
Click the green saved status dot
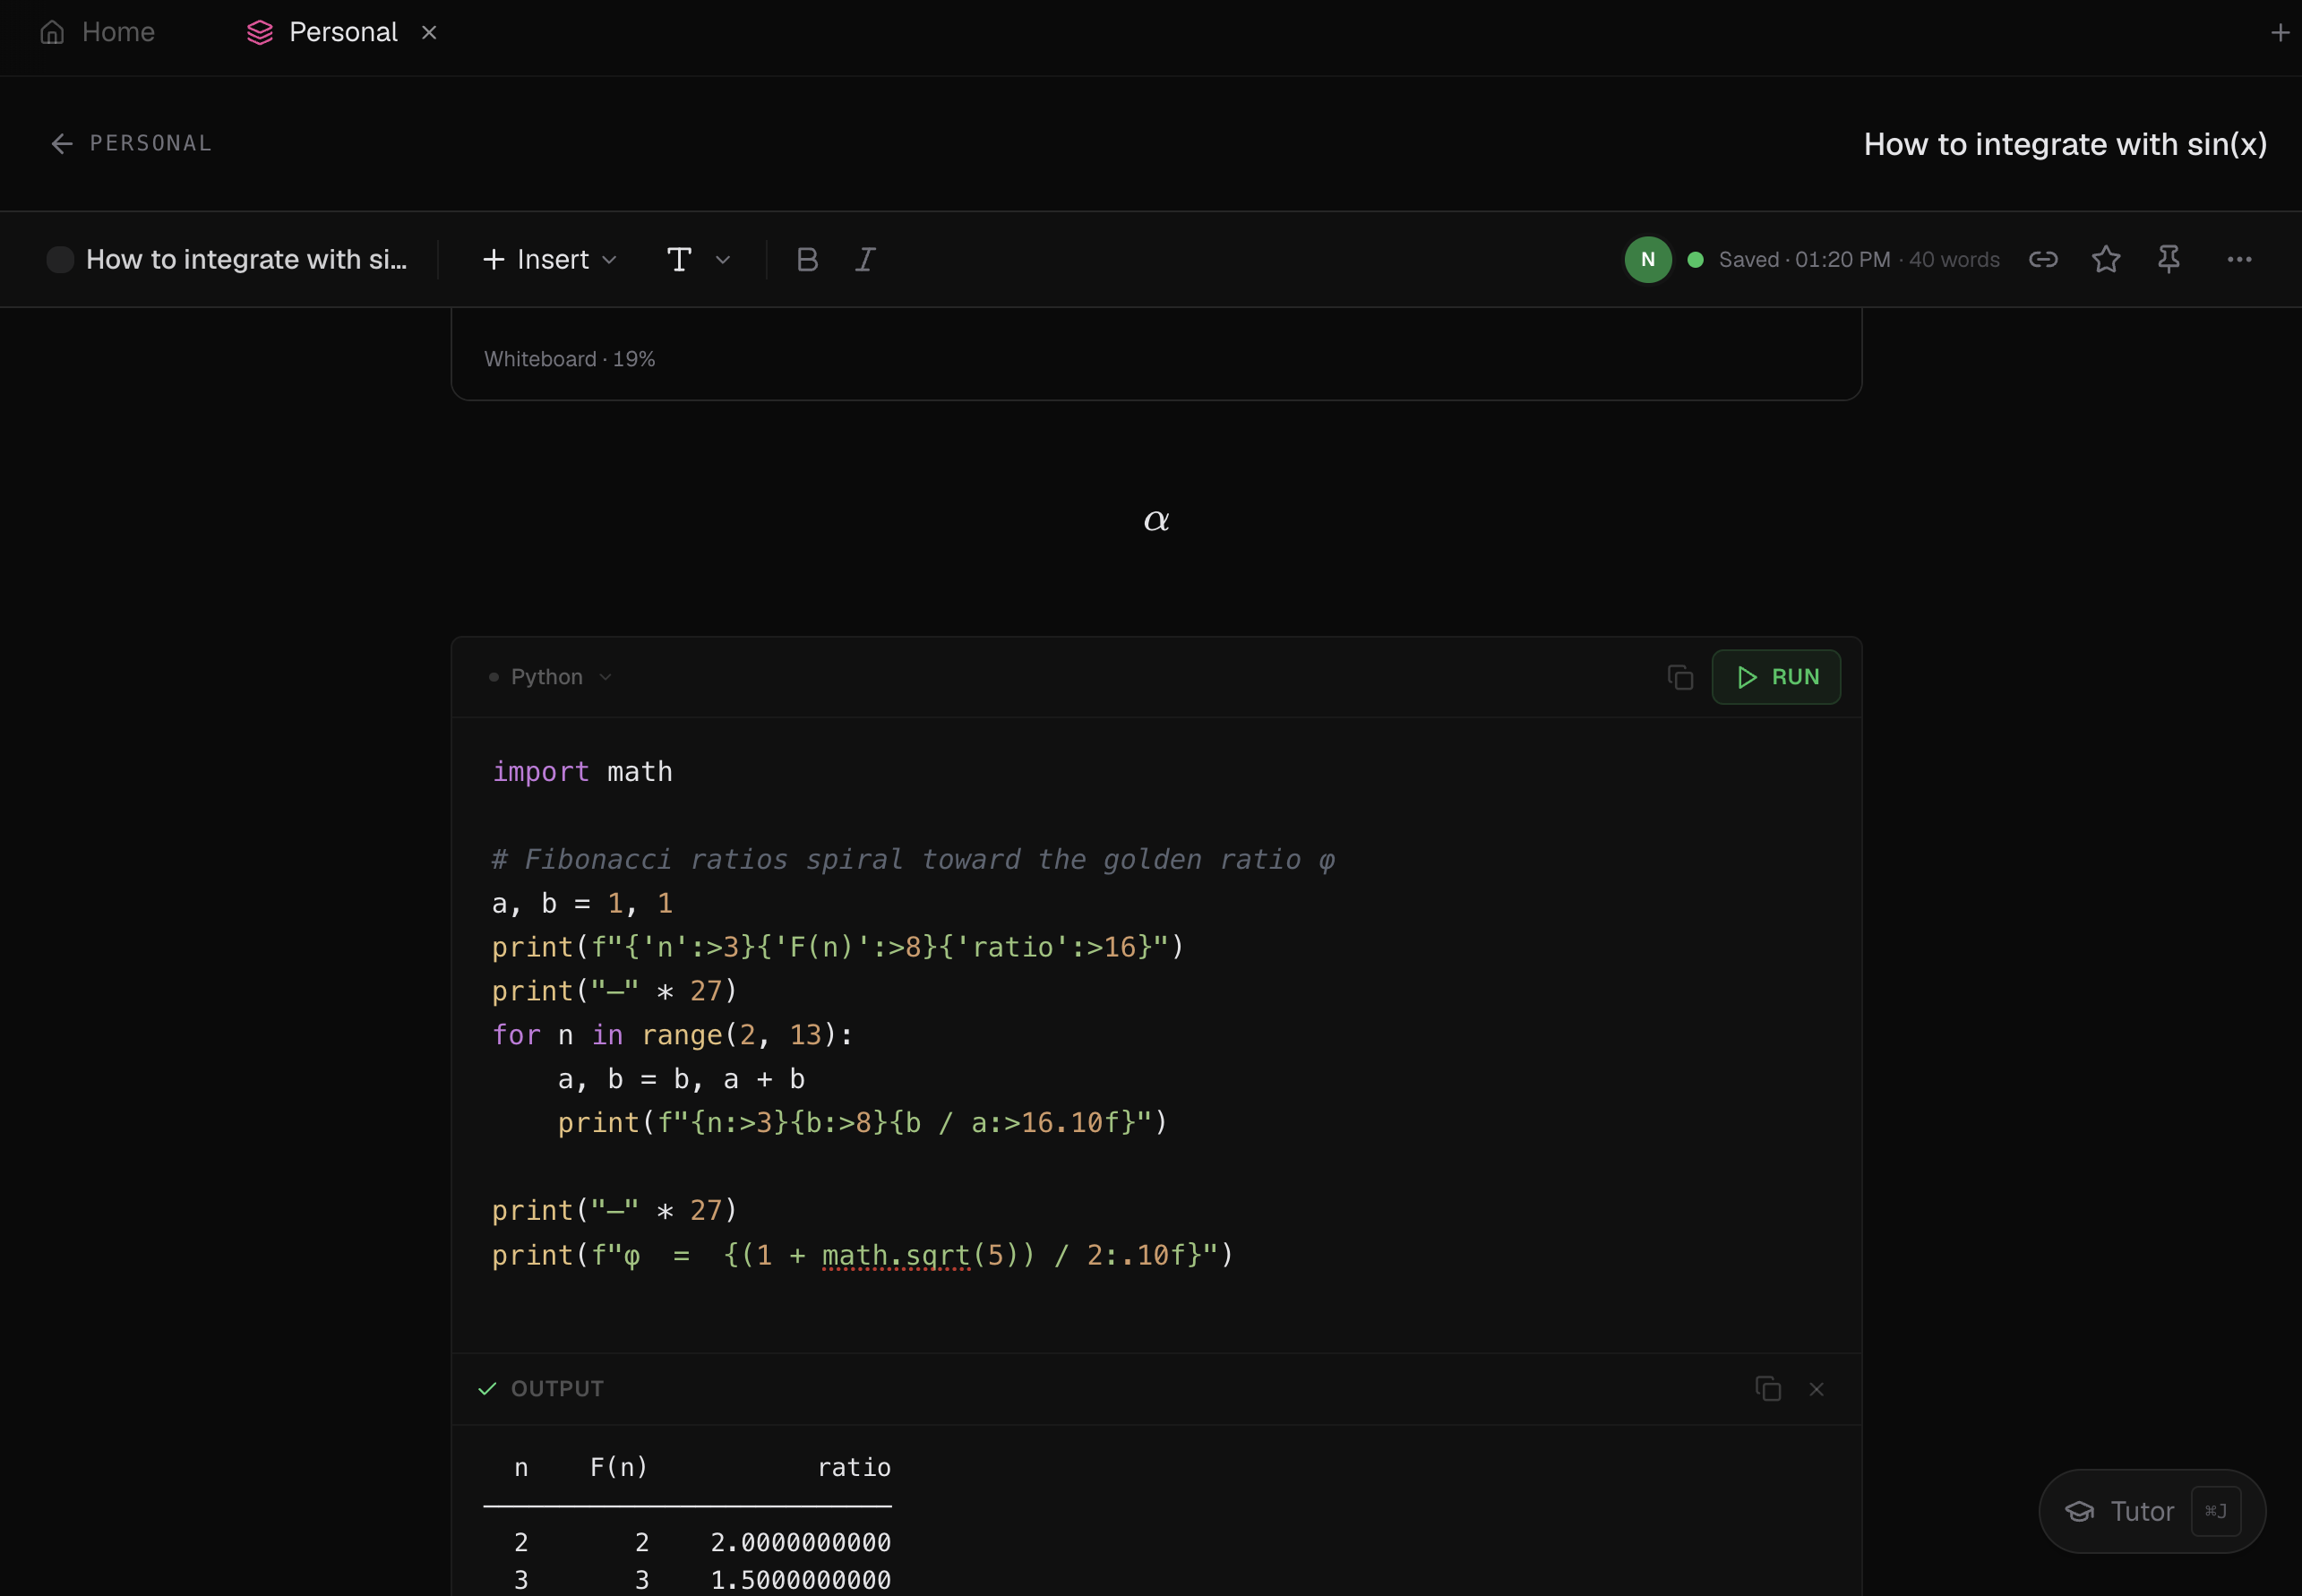[x=1695, y=259]
